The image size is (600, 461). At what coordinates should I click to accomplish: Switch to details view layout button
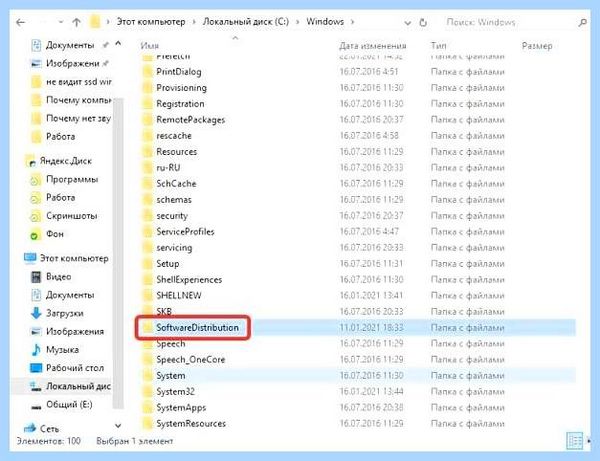pos(574,440)
